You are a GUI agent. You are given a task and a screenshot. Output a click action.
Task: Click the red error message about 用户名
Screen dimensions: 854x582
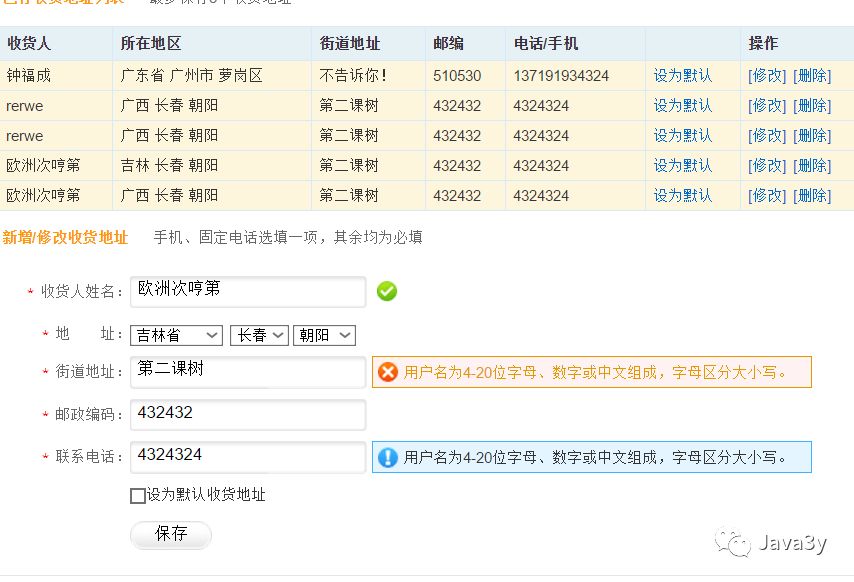tap(592, 372)
